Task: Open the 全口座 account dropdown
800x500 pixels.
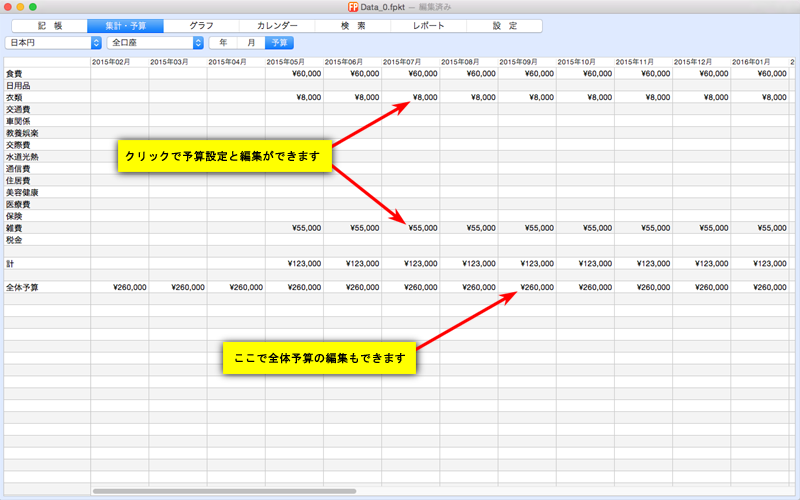Action: (155, 43)
